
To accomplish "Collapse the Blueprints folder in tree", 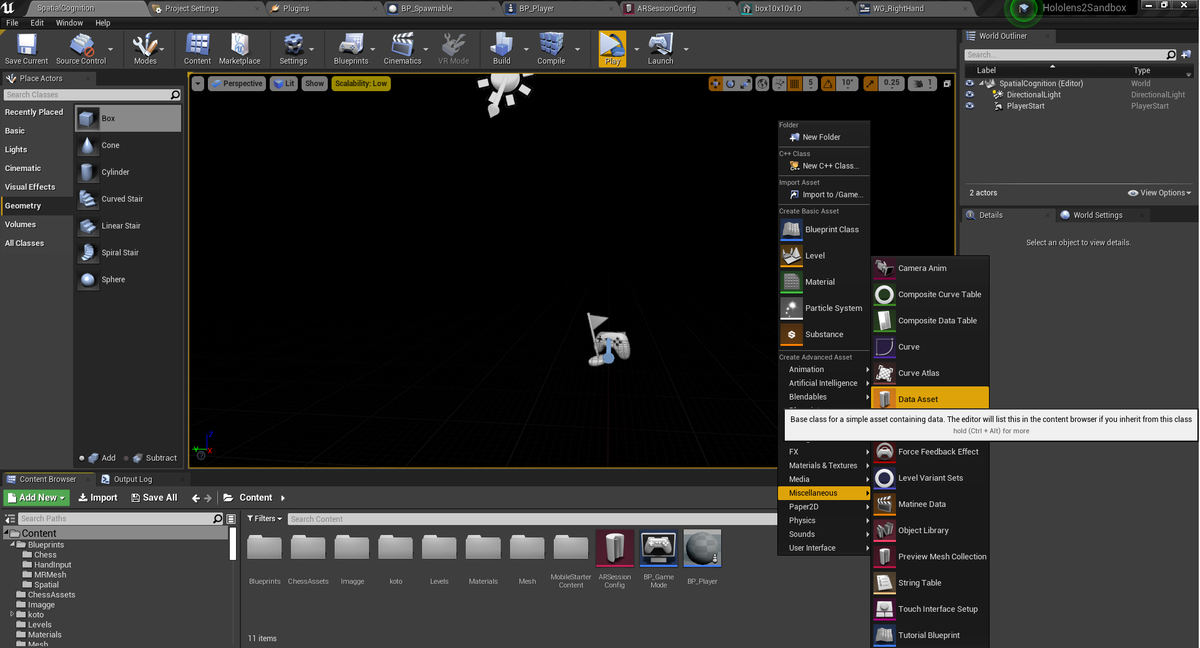I will (13, 545).
